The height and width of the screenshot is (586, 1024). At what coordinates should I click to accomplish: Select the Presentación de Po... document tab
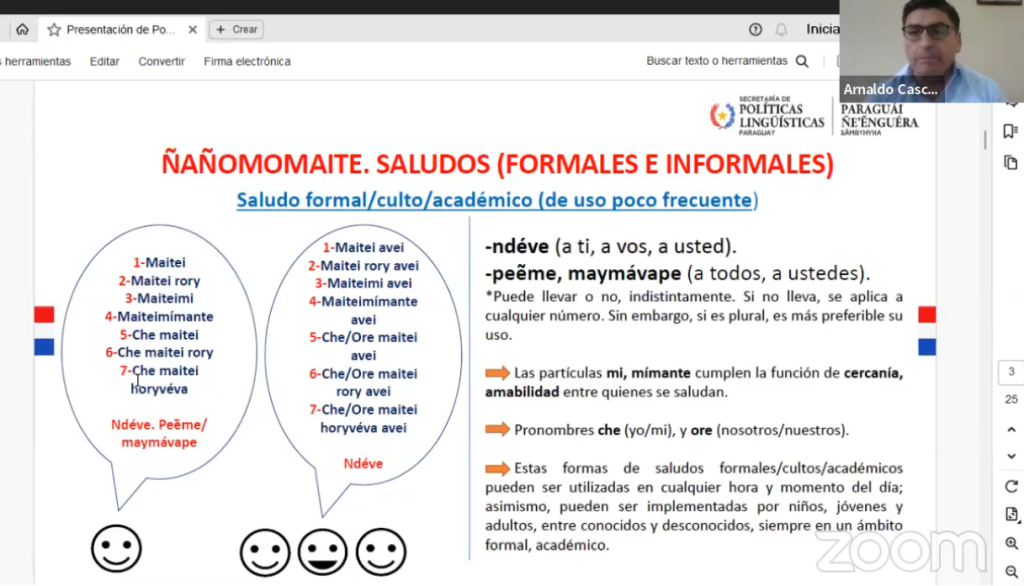click(x=121, y=29)
